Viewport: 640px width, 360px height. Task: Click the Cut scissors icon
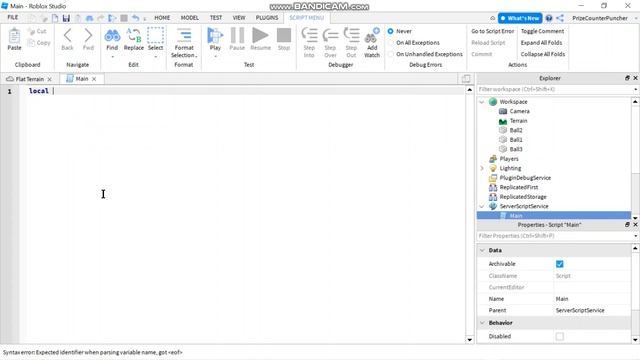tap(31, 31)
